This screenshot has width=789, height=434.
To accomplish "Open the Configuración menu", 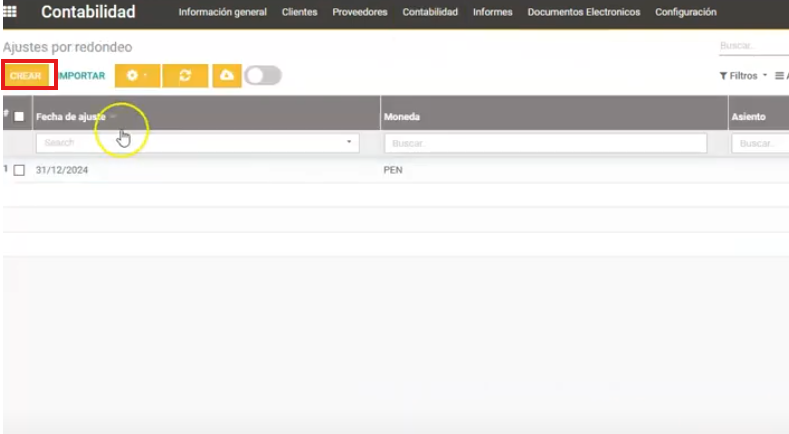I will 685,13.
